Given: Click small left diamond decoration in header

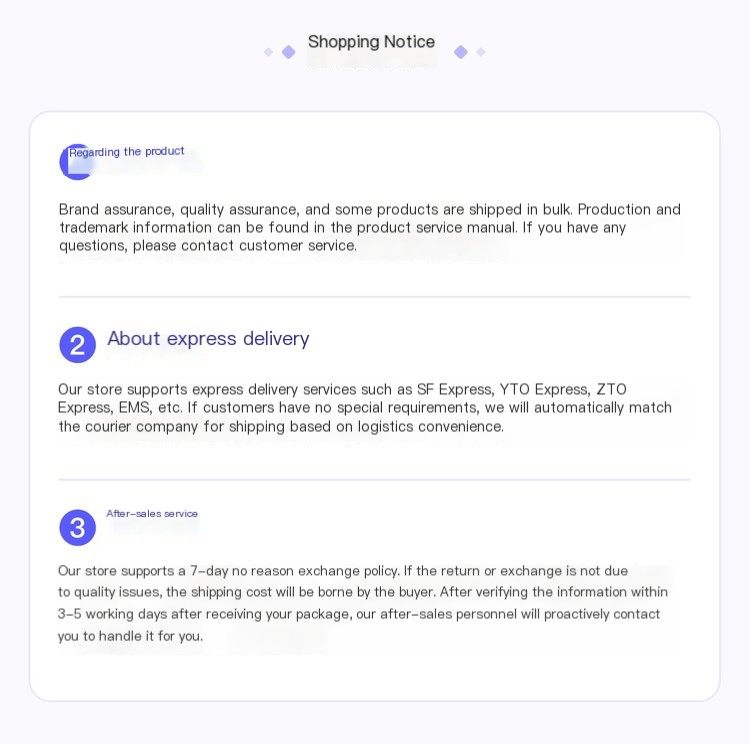Looking at the screenshot, I should (269, 52).
